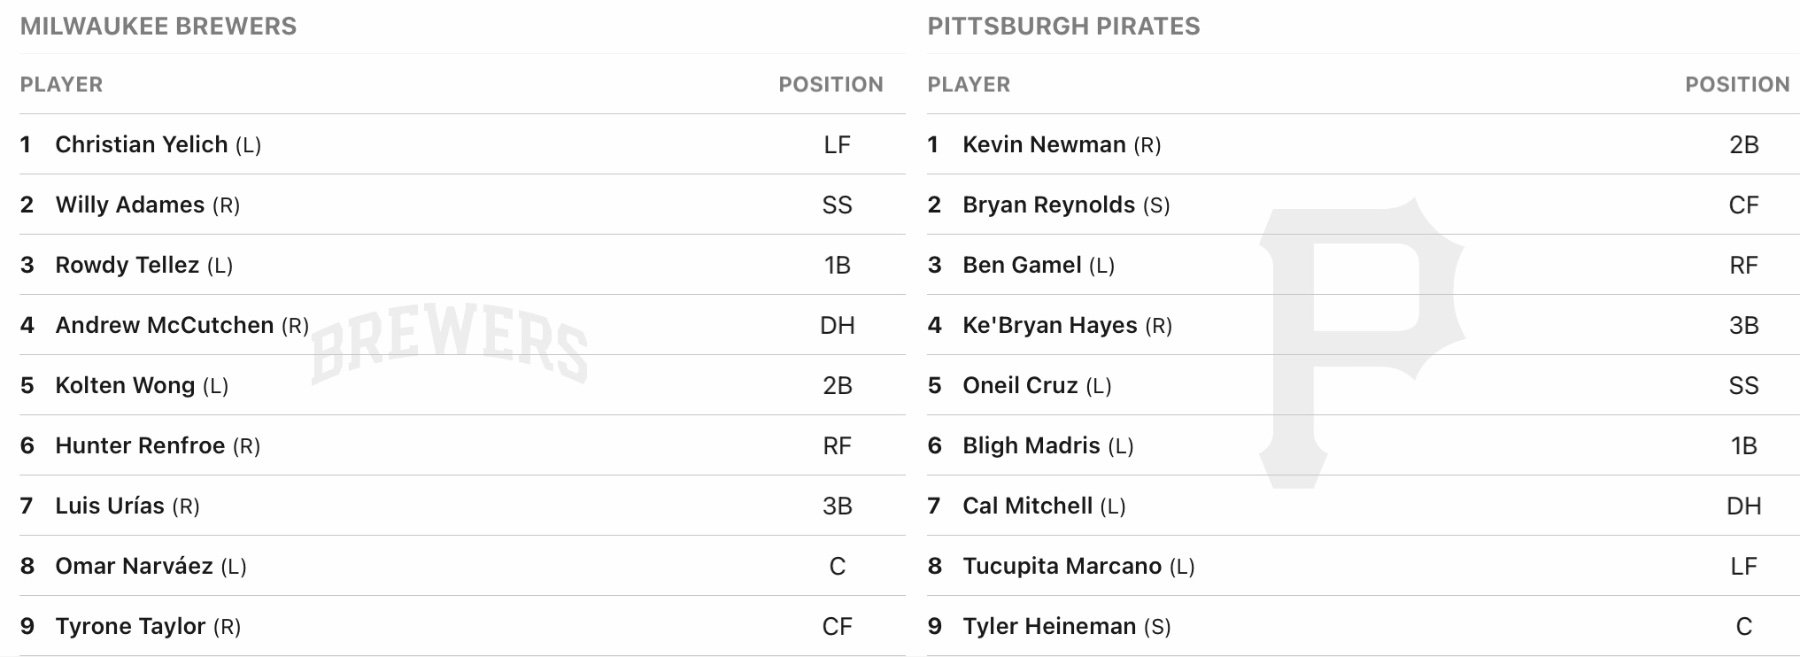The height and width of the screenshot is (657, 1800).
Task: Select Tyler Heineman batting ninth
Action: pyautogui.click(x=1049, y=626)
